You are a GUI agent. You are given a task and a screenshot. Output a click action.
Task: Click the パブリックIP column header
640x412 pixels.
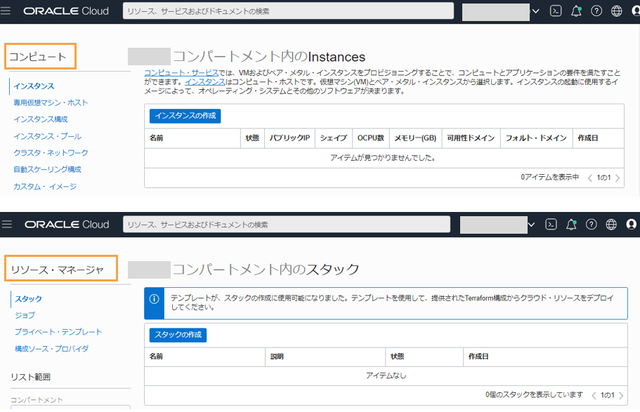pyautogui.click(x=289, y=138)
